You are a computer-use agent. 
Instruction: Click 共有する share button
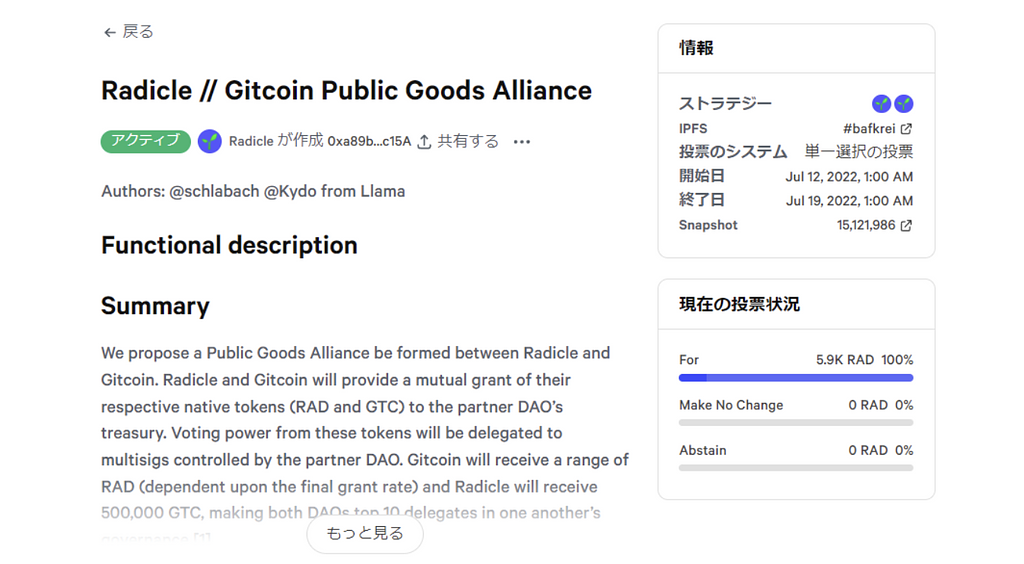tap(468, 142)
